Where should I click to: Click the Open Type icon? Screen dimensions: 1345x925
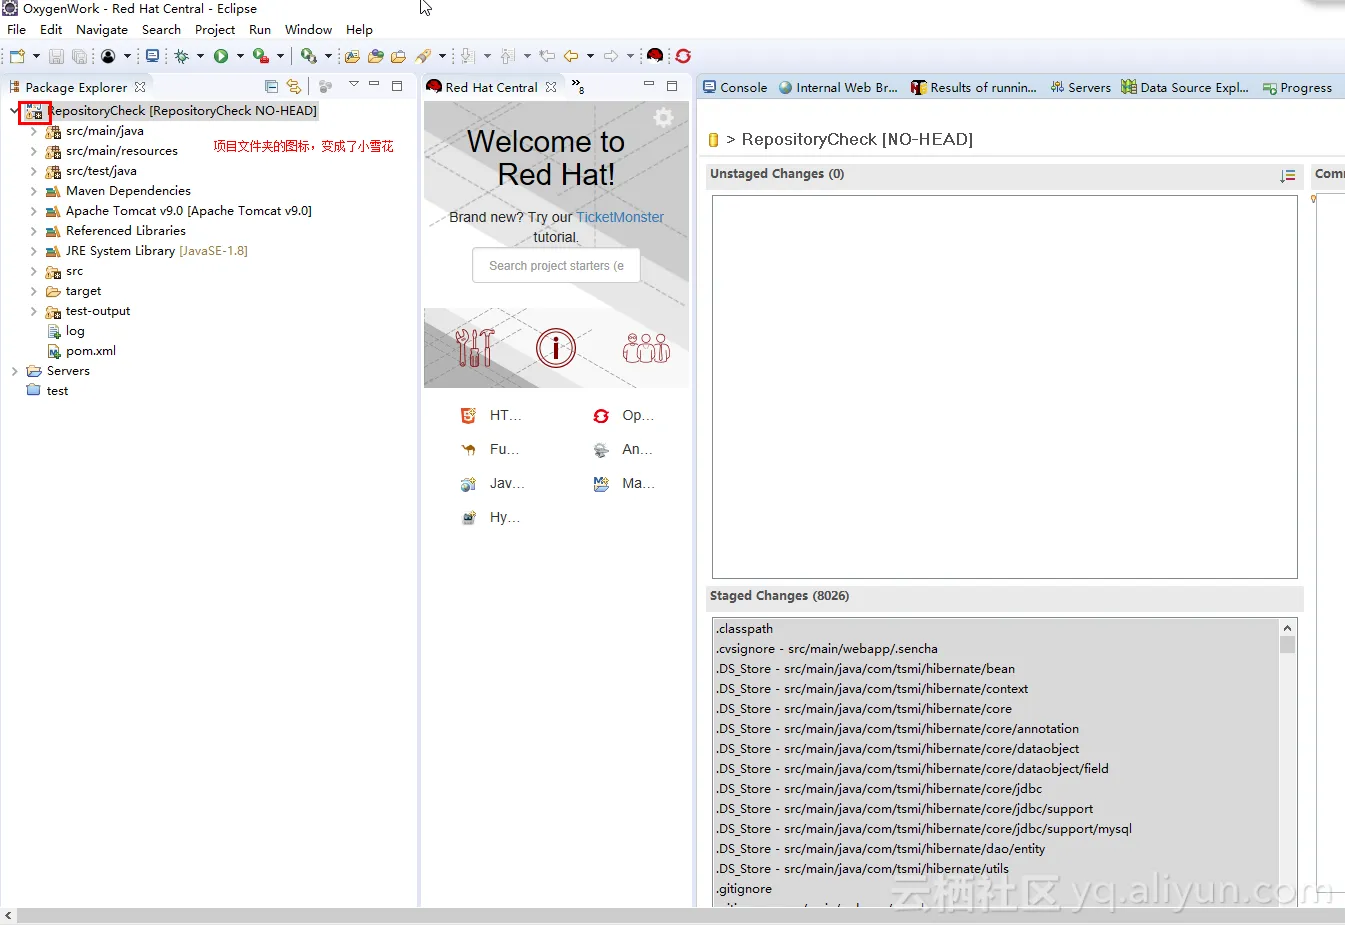(x=352, y=56)
